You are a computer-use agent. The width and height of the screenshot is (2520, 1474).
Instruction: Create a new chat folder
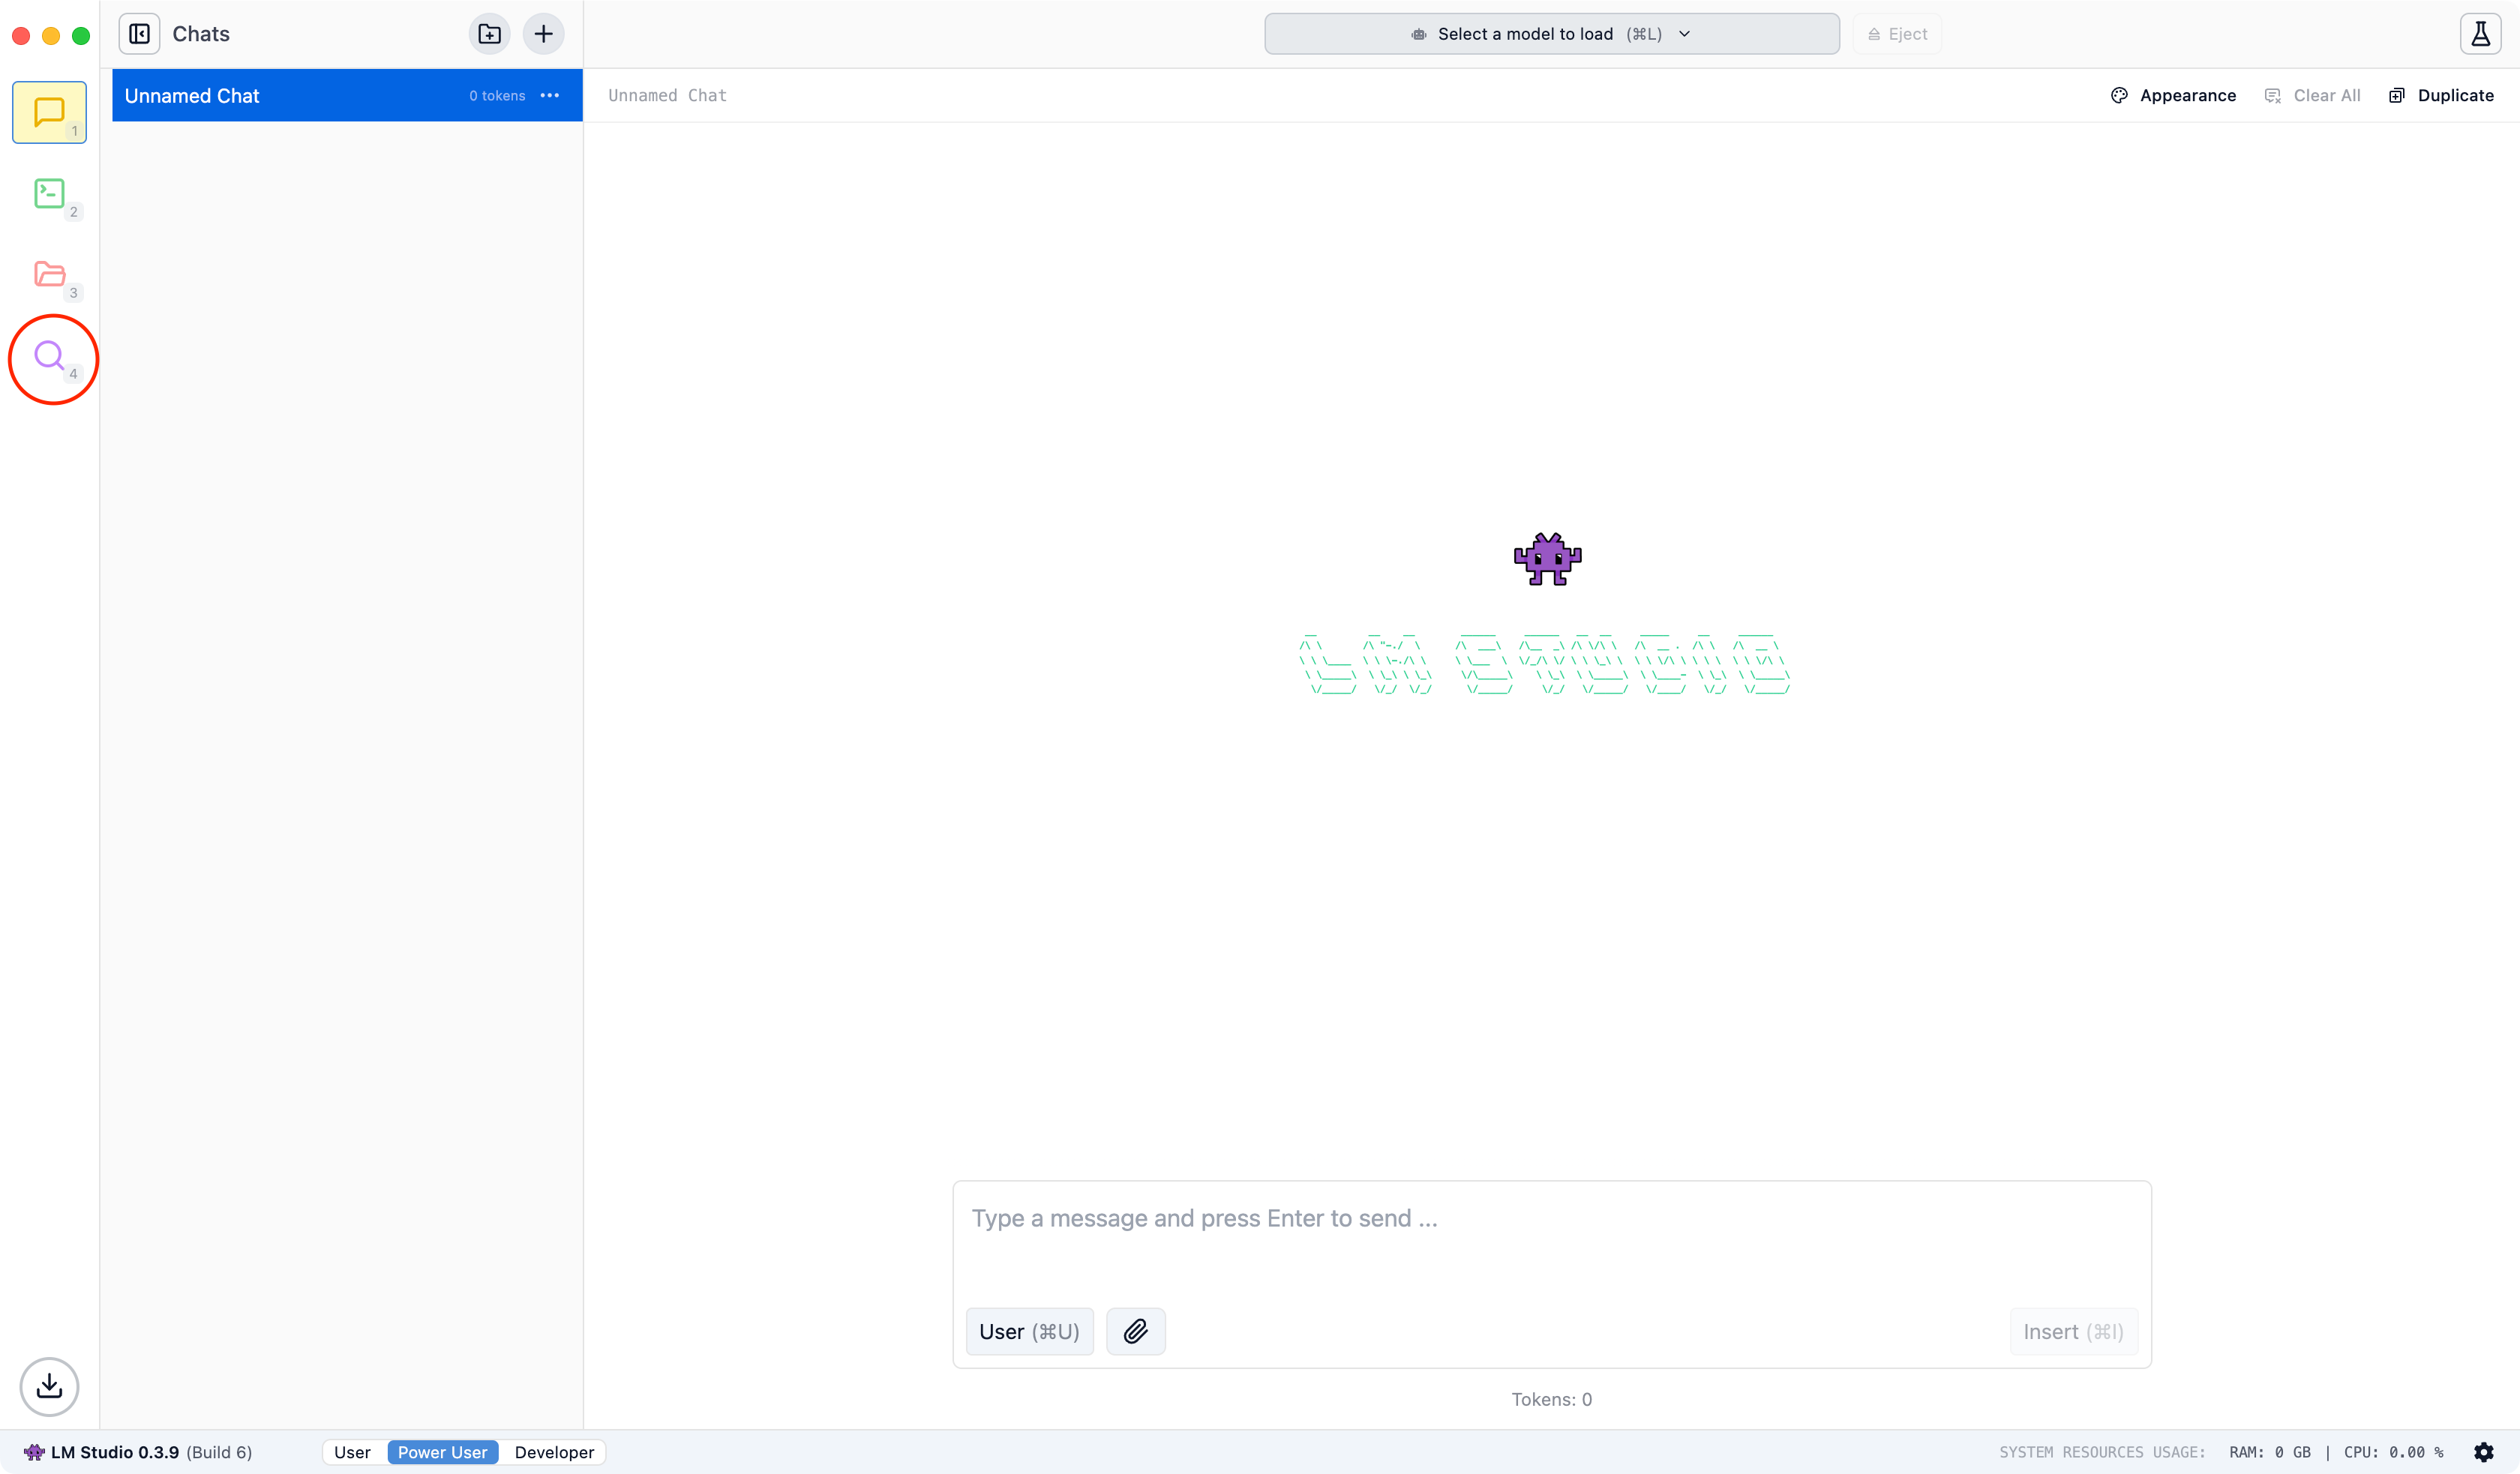[489, 33]
